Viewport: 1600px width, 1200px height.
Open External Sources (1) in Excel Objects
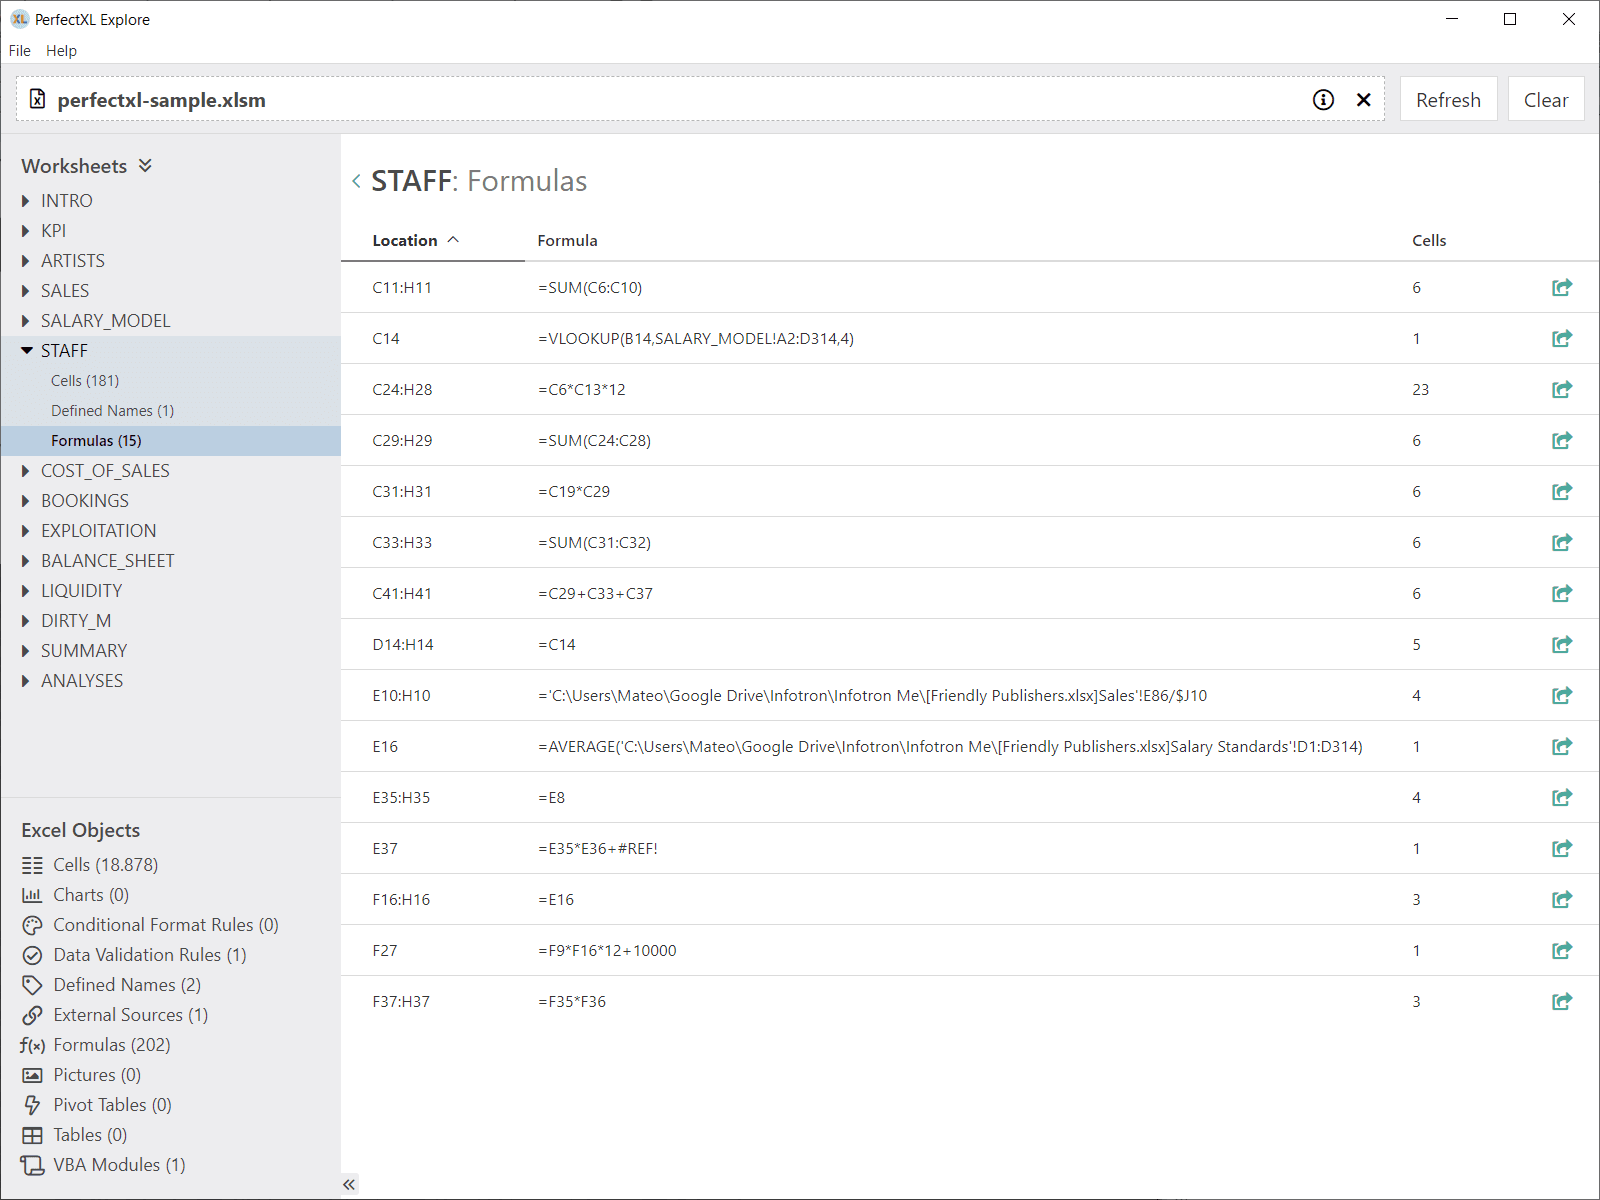click(130, 1015)
